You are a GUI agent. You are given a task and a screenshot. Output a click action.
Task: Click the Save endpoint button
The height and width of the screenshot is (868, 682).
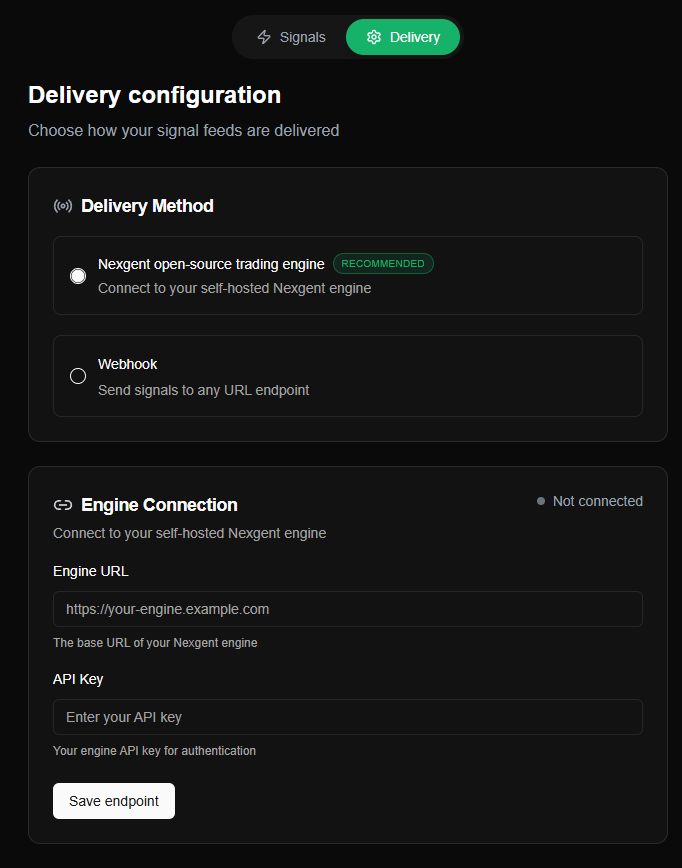pyautogui.click(x=113, y=801)
